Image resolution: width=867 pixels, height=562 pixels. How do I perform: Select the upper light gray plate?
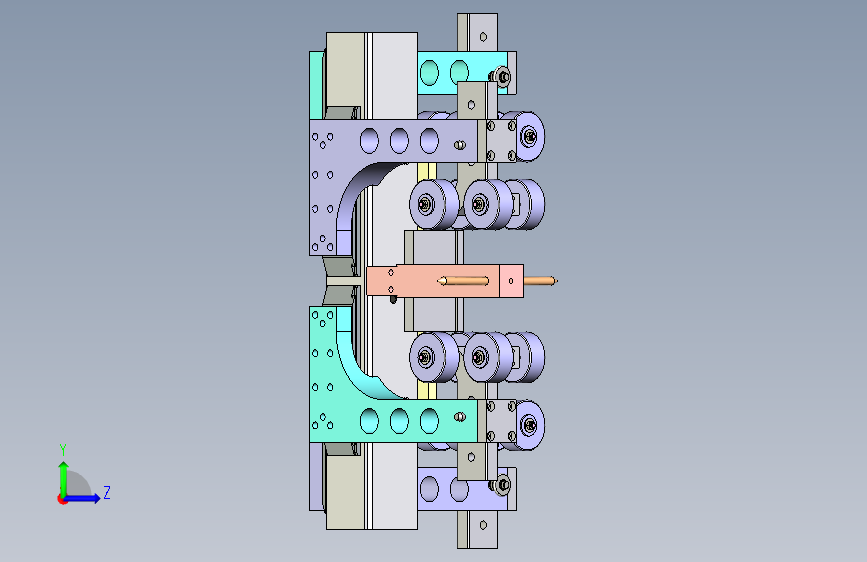(x=394, y=76)
